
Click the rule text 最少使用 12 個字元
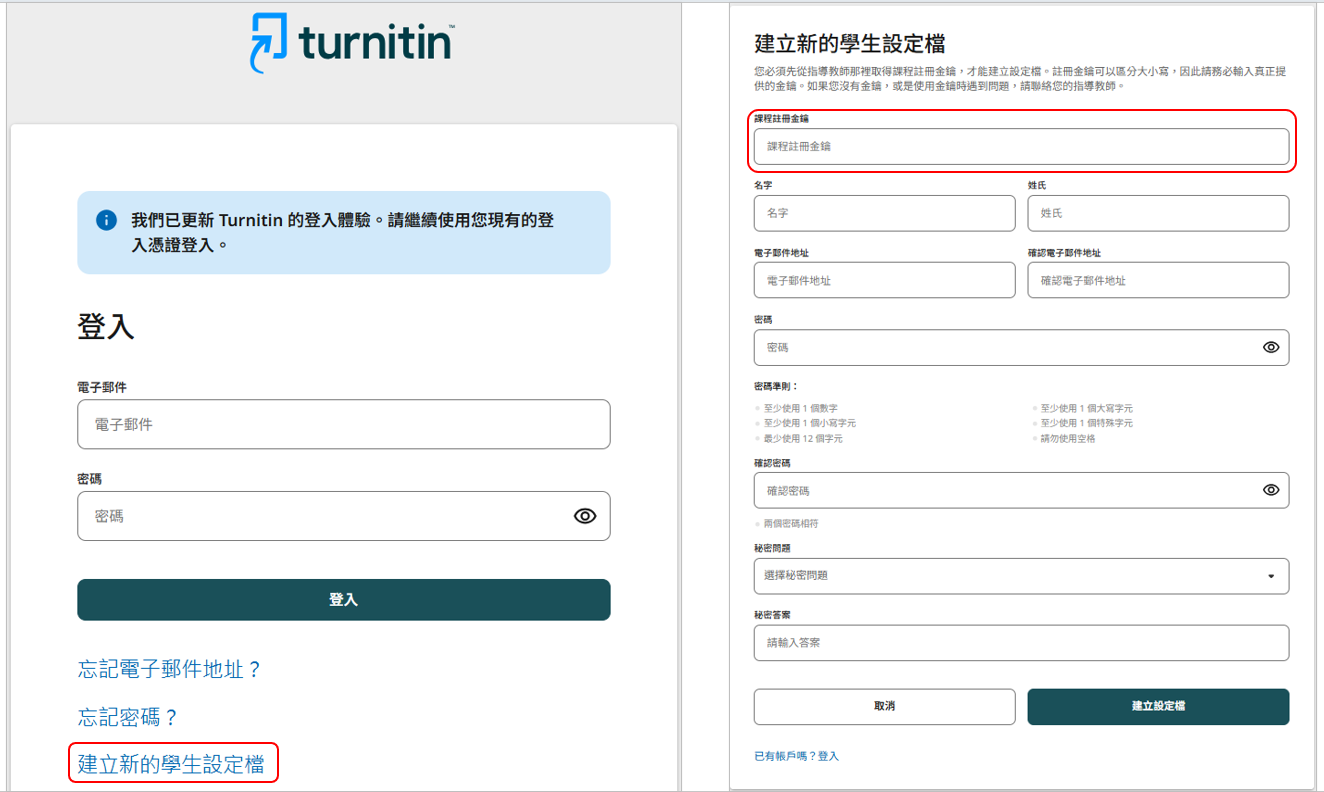click(x=803, y=438)
